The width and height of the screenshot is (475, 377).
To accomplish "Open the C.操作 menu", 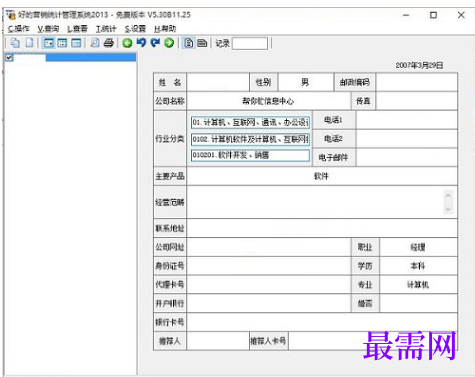I will tap(19, 29).
